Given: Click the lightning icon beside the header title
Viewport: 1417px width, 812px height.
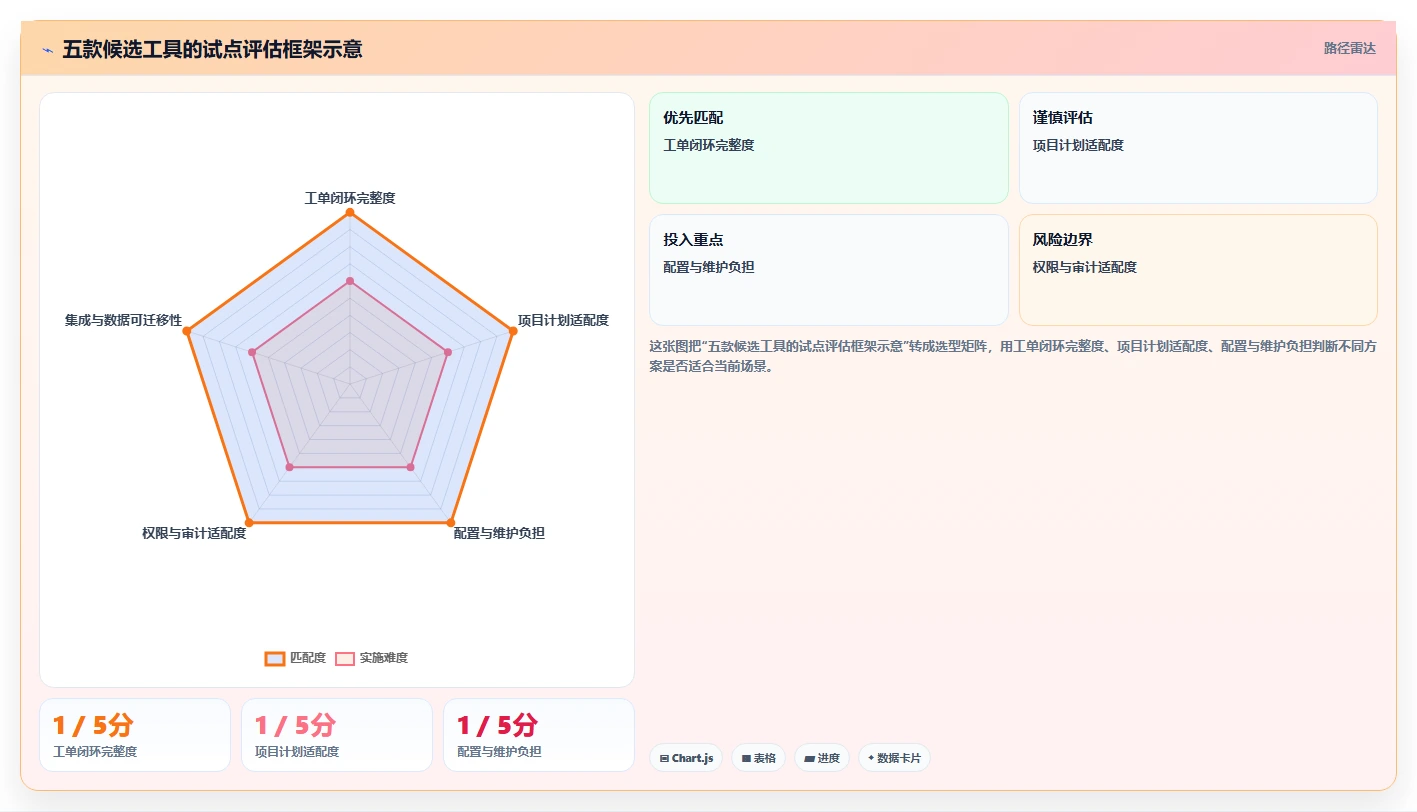Looking at the screenshot, I should [x=48, y=49].
